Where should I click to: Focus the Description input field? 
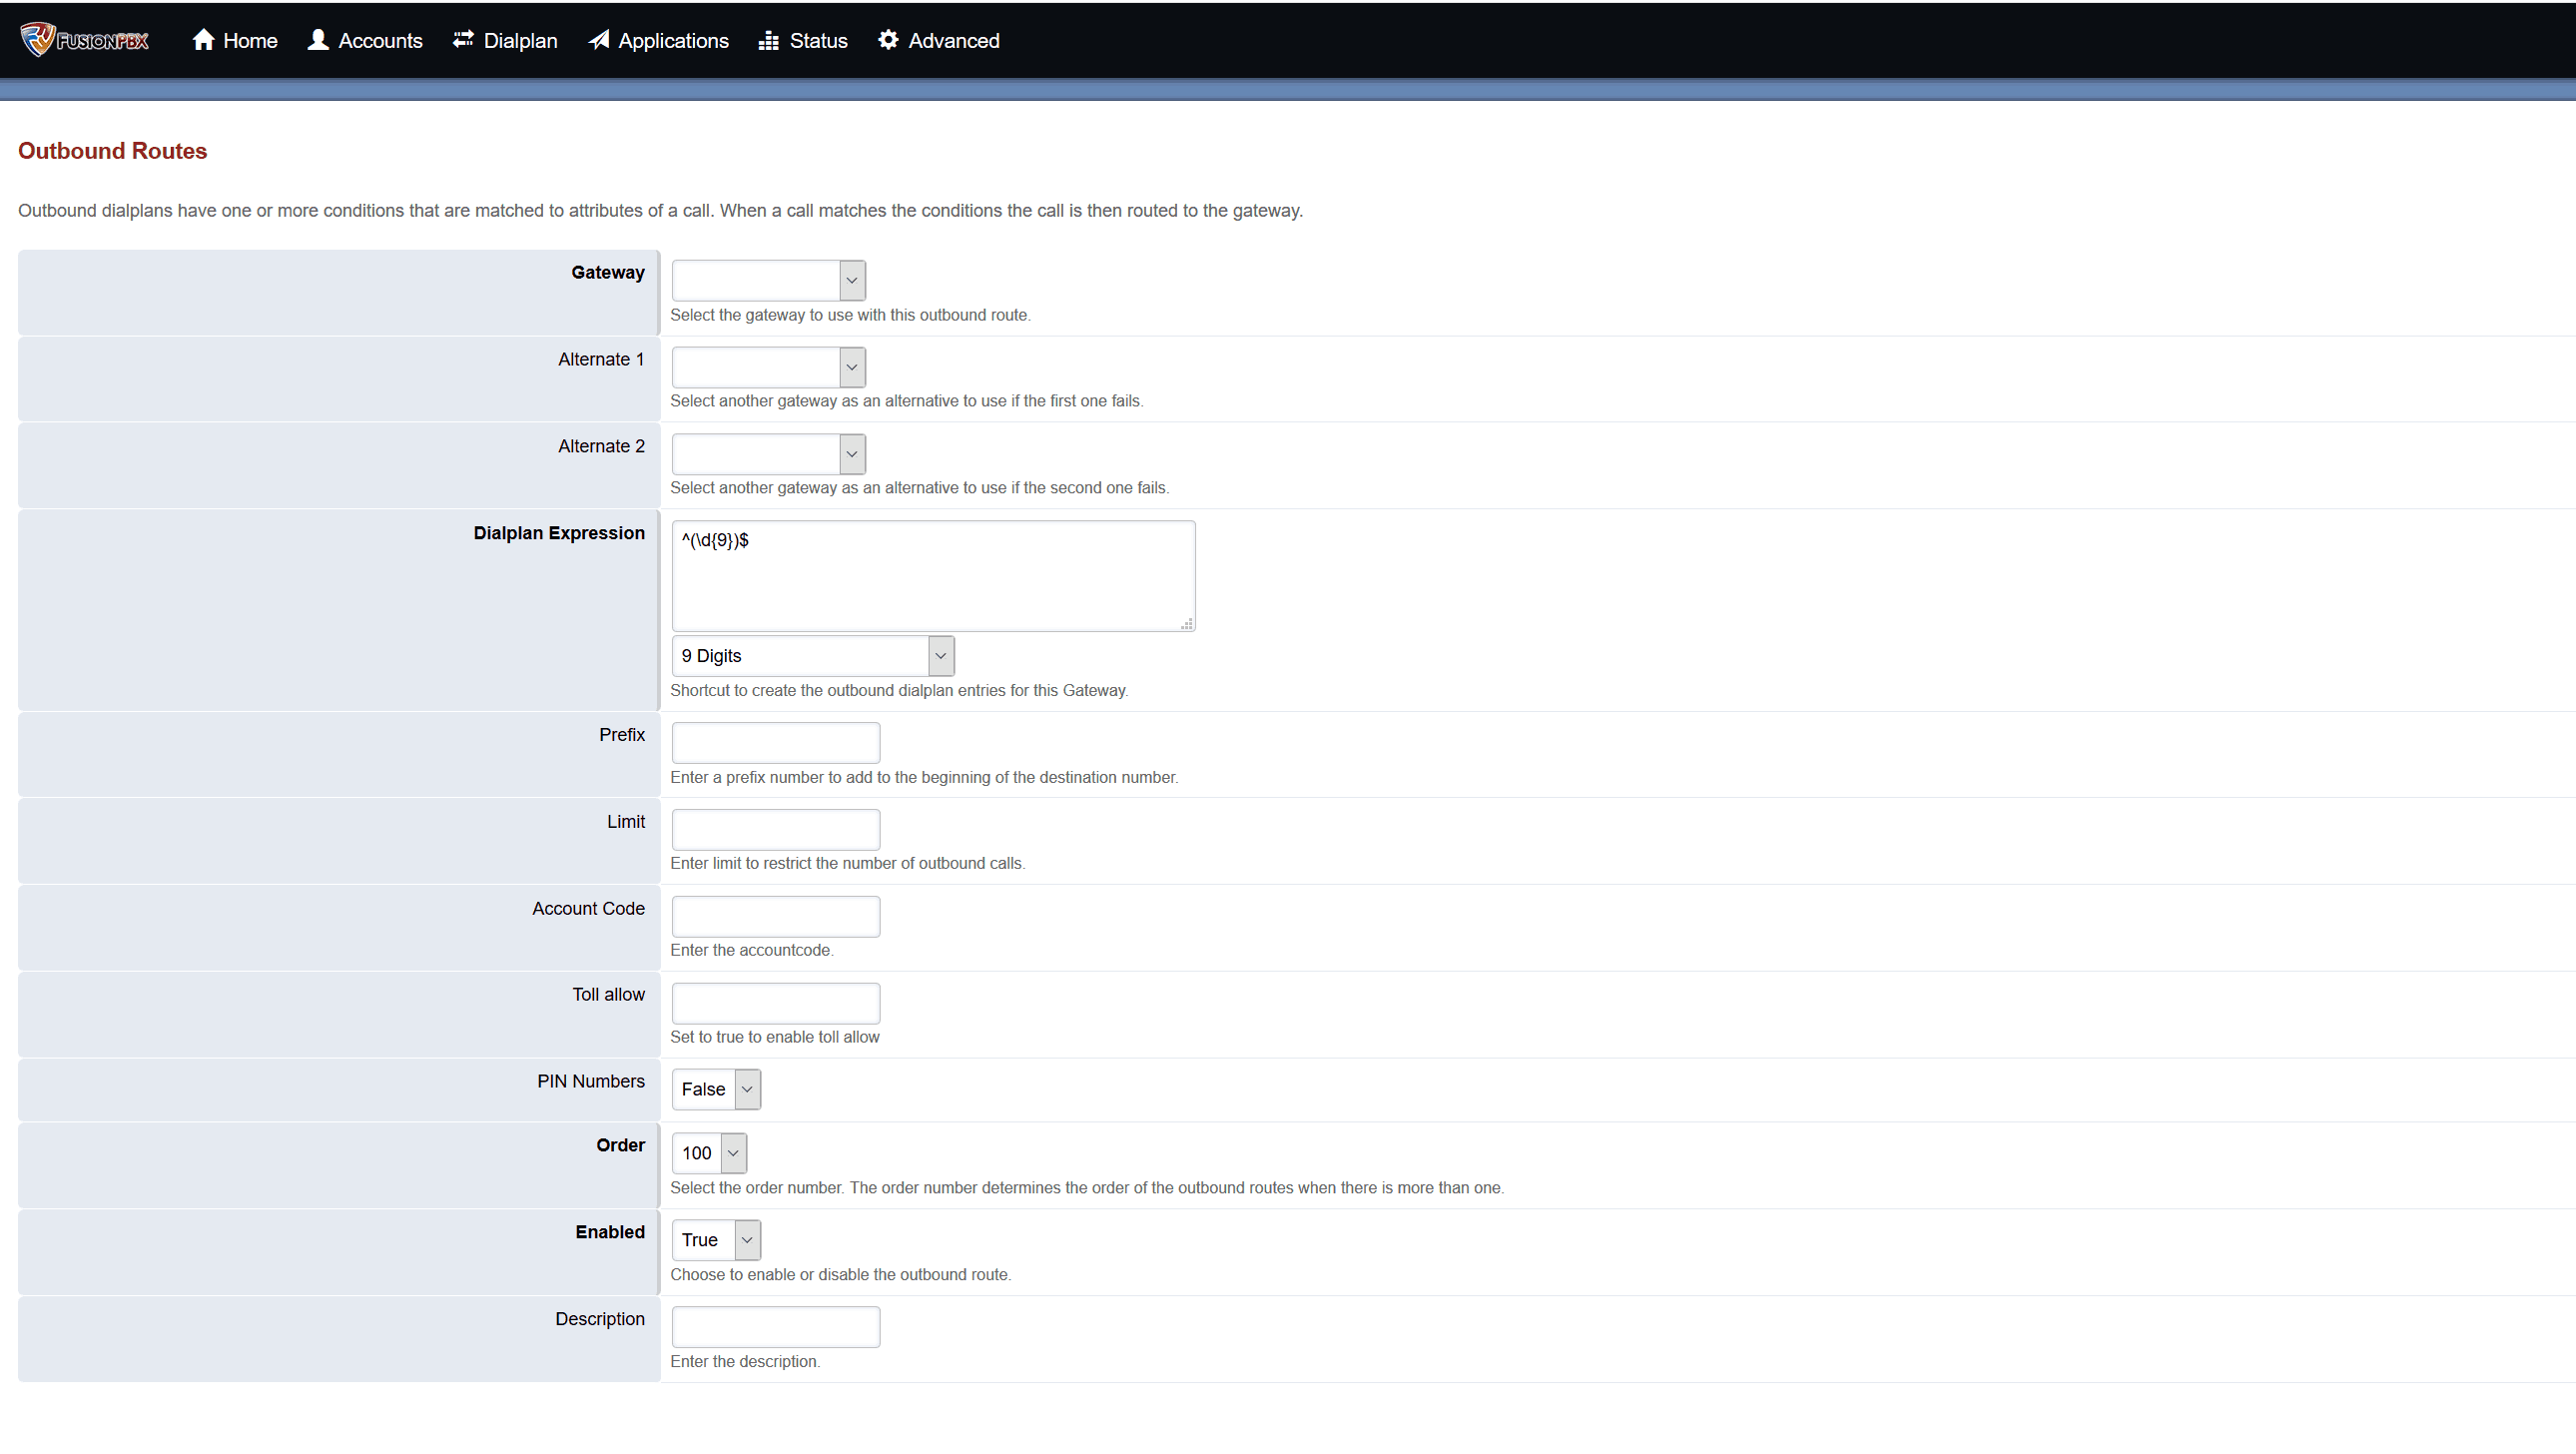pyautogui.click(x=776, y=1327)
